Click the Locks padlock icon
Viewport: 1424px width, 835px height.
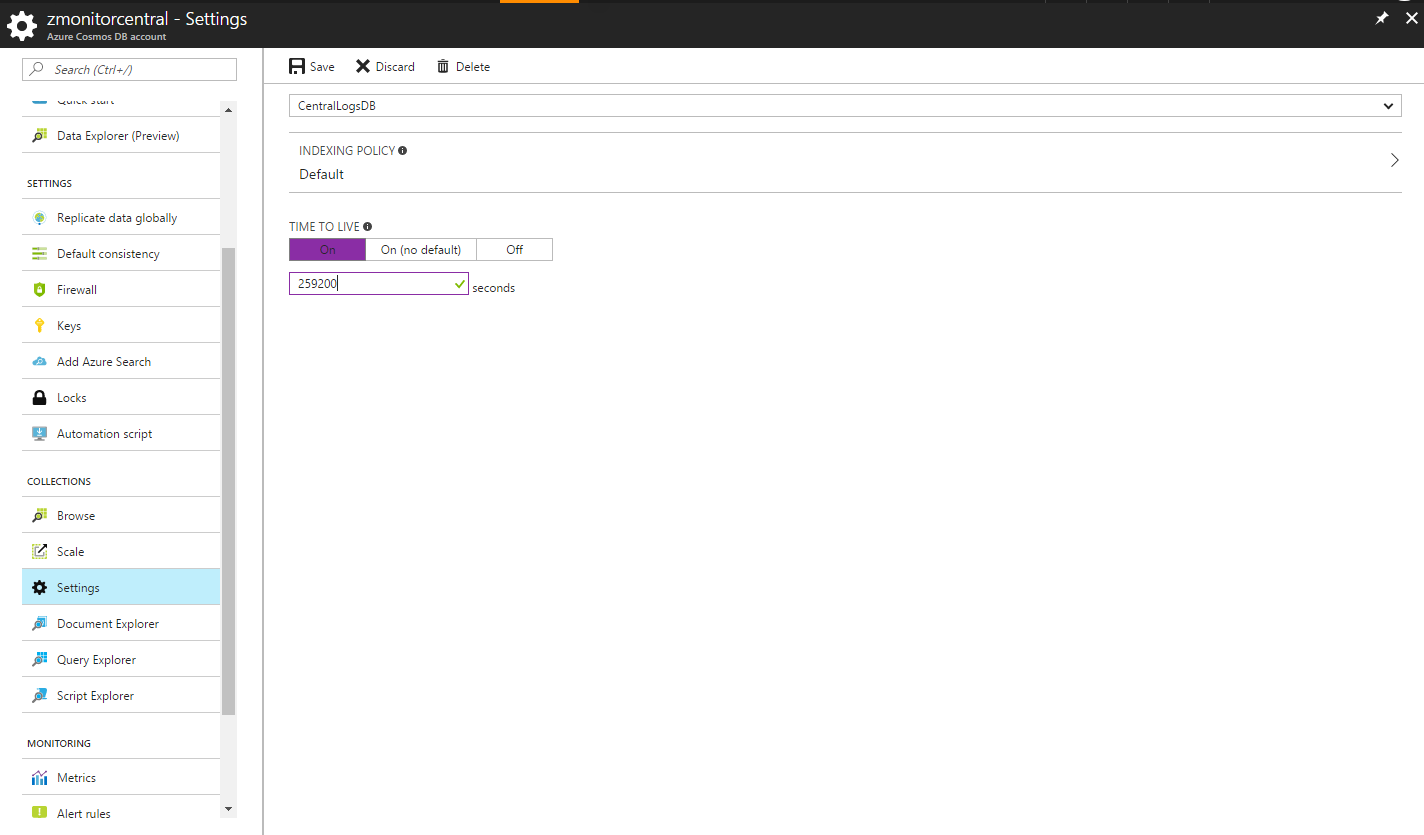tap(40, 398)
